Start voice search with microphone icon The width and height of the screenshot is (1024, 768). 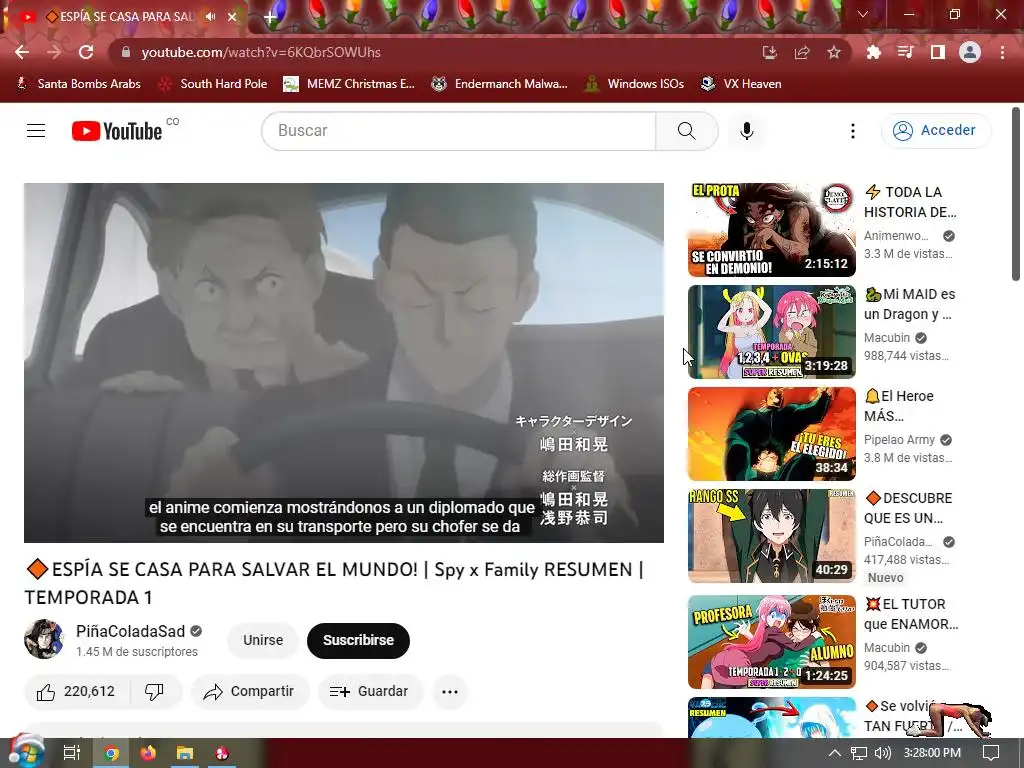746,131
